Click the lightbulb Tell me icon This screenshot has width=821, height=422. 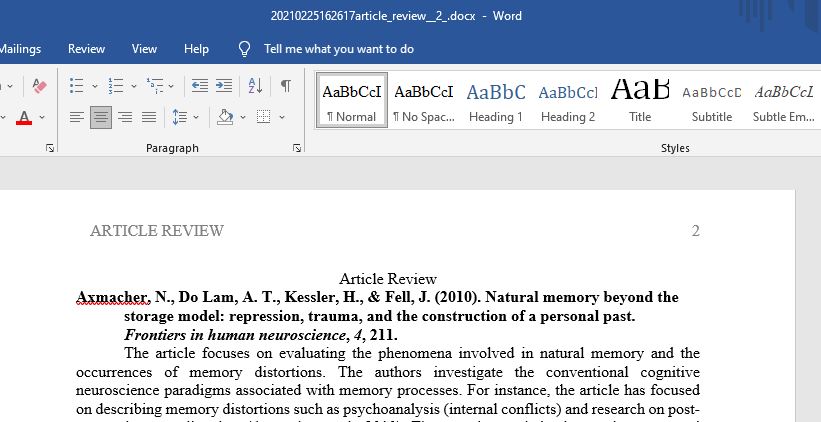click(244, 49)
